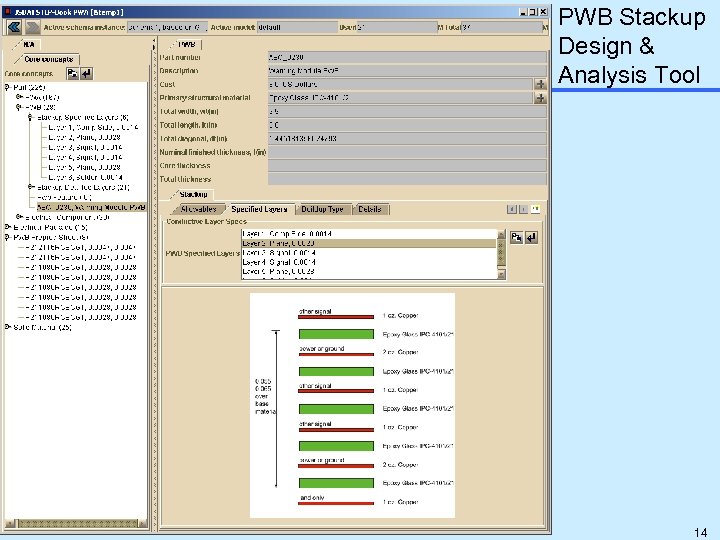The width and height of the screenshot is (720, 540).
Task: Click return-arrow icon beside PWB Specified Layers list
Action: (x=531, y=237)
